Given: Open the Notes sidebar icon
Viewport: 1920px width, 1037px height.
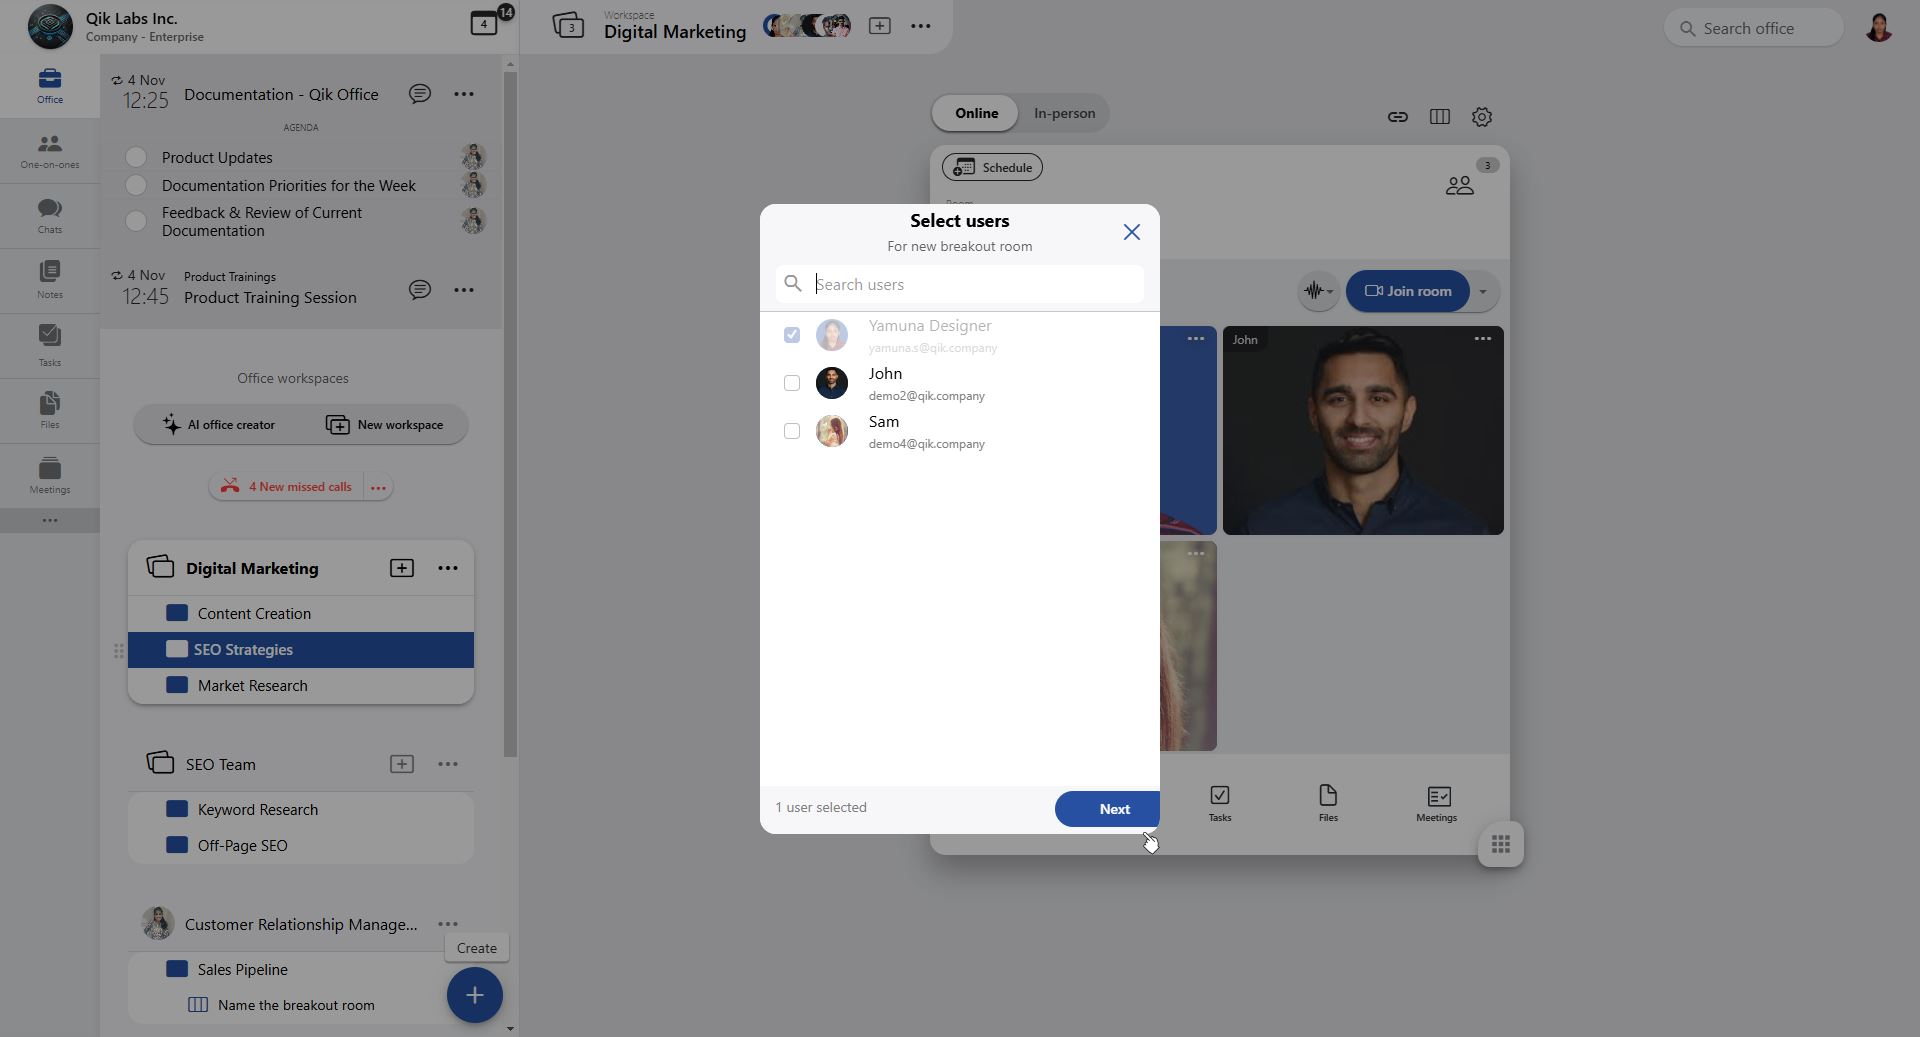Looking at the screenshot, I should pyautogui.click(x=49, y=280).
